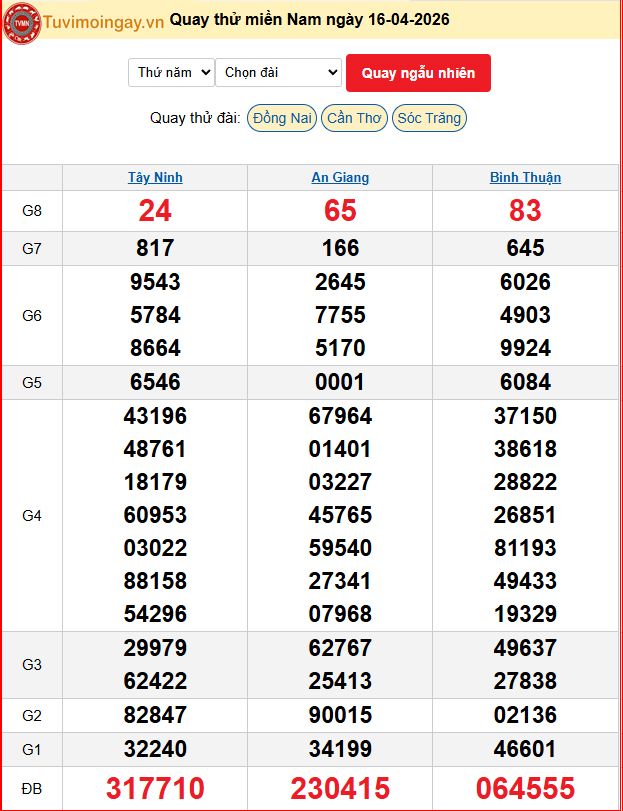Select the G8 row label
This screenshot has width=623, height=811.
point(32,211)
